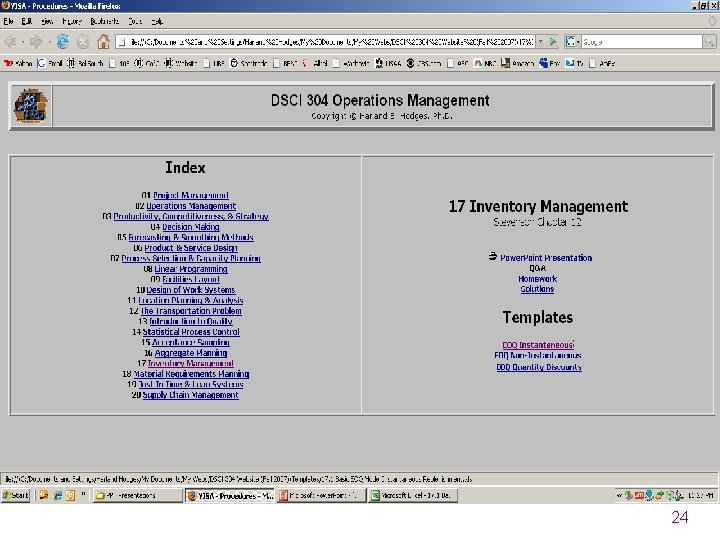This screenshot has height=540, width=720.
Task: Open the Alltel bookmark
Action: pos(315,63)
